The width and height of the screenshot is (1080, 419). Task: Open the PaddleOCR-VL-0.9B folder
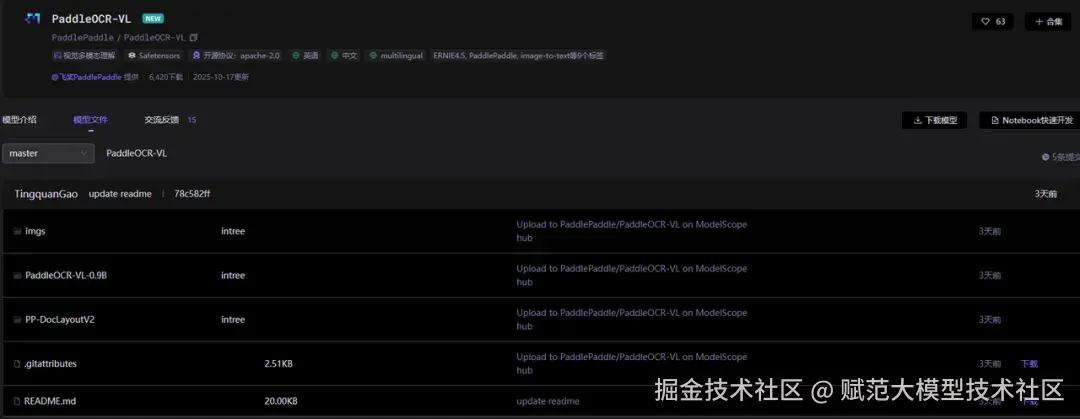[66, 276]
